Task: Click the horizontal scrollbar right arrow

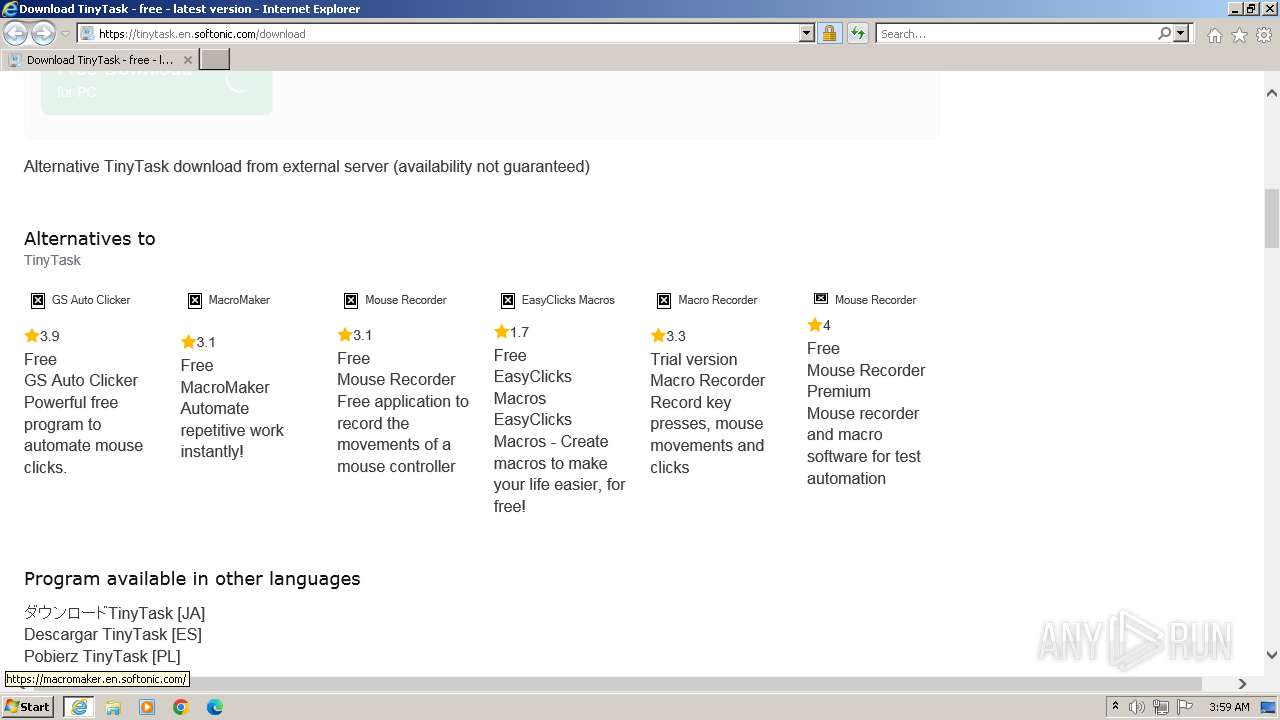Action: [x=1243, y=684]
